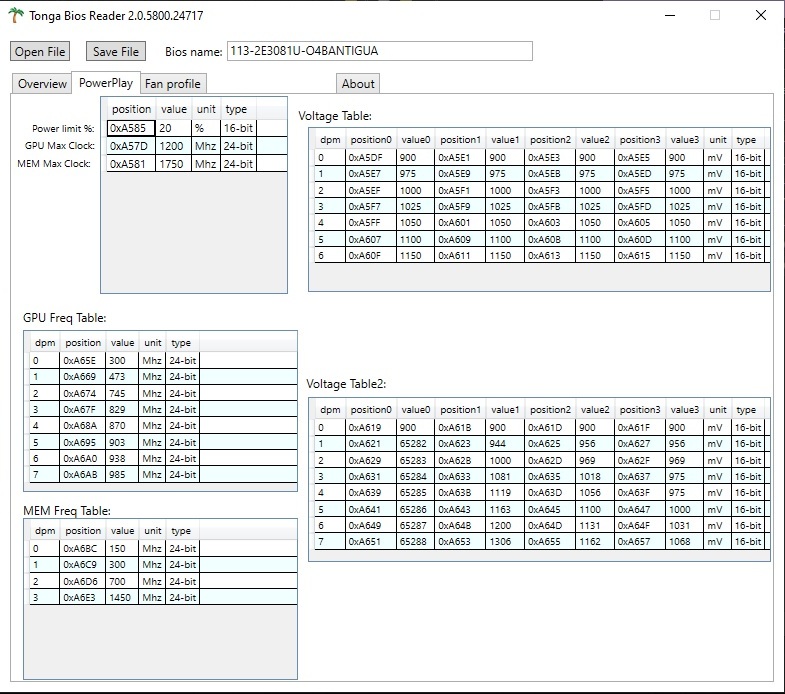Click MEM Freq Table position column header
Viewport: 785px width, 694px height.
coord(83,531)
